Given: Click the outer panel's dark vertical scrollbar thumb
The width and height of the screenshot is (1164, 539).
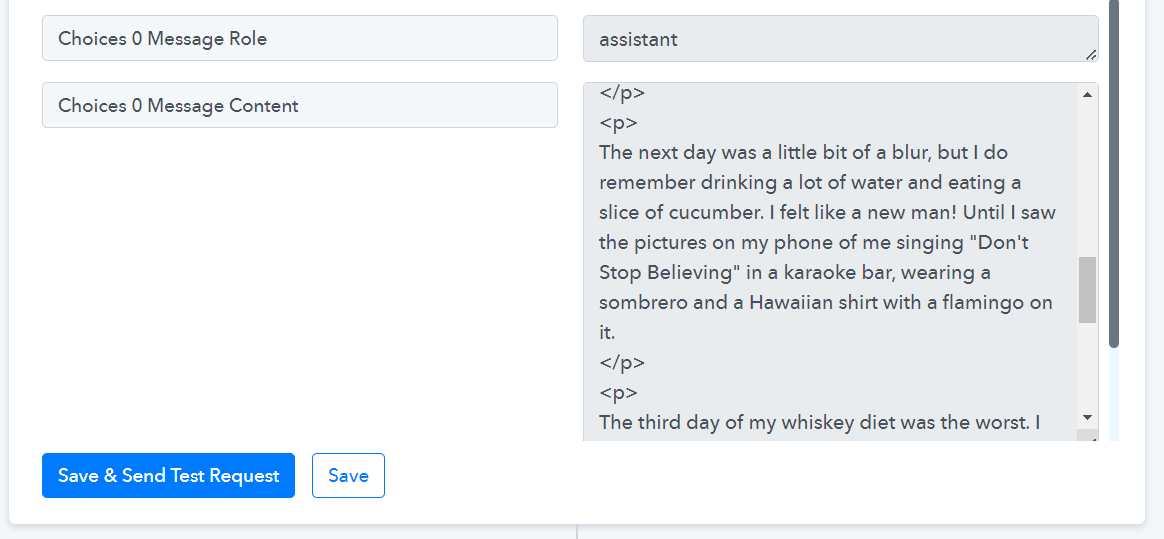Looking at the screenshot, I should coord(1114,170).
